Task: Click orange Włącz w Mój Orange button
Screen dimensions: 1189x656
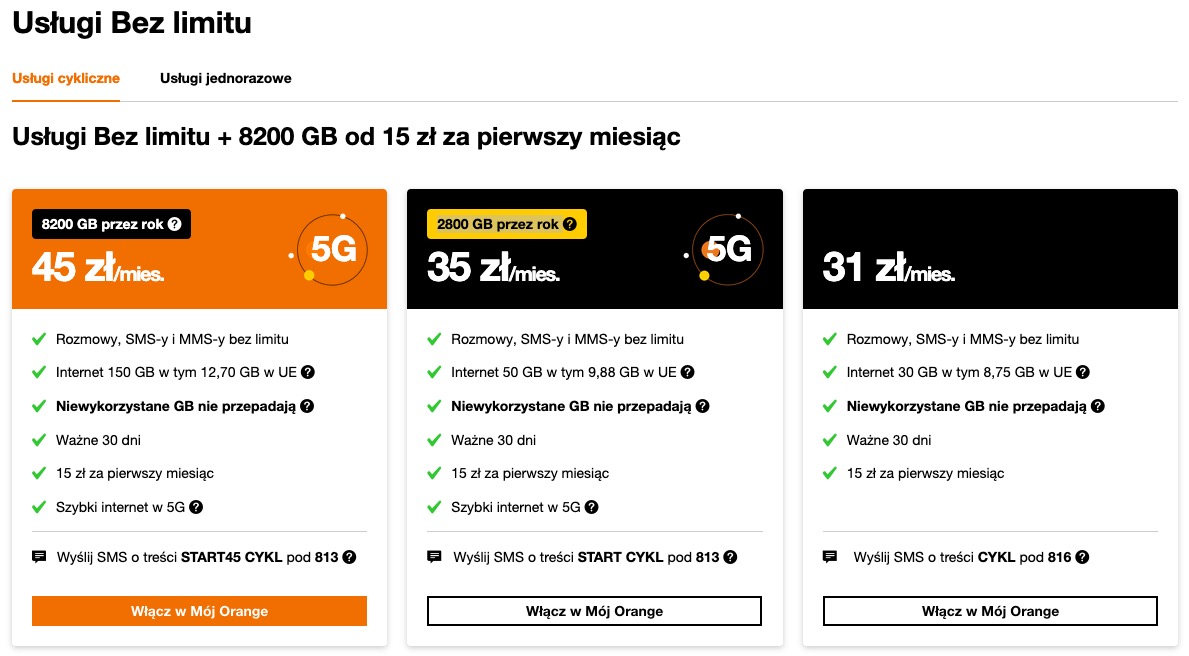Action: tap(199, 611)
